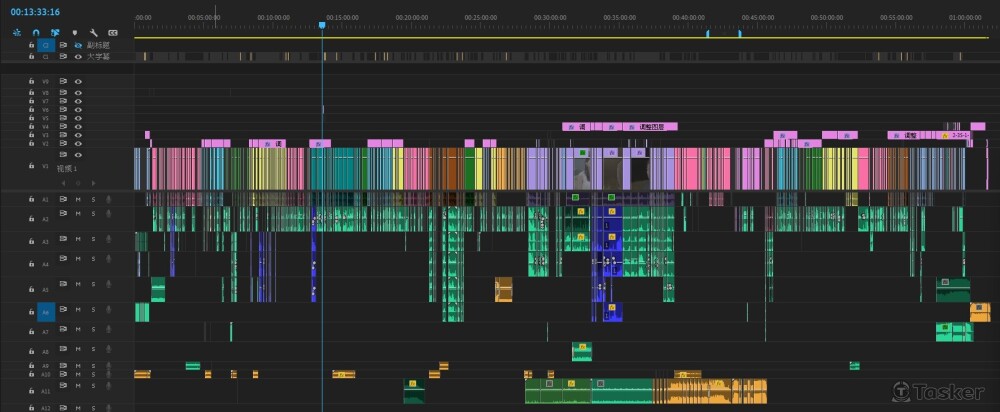Open Timeline Display Settings wrench
This screenshot has height=412, width=1000.
[93, 32]
